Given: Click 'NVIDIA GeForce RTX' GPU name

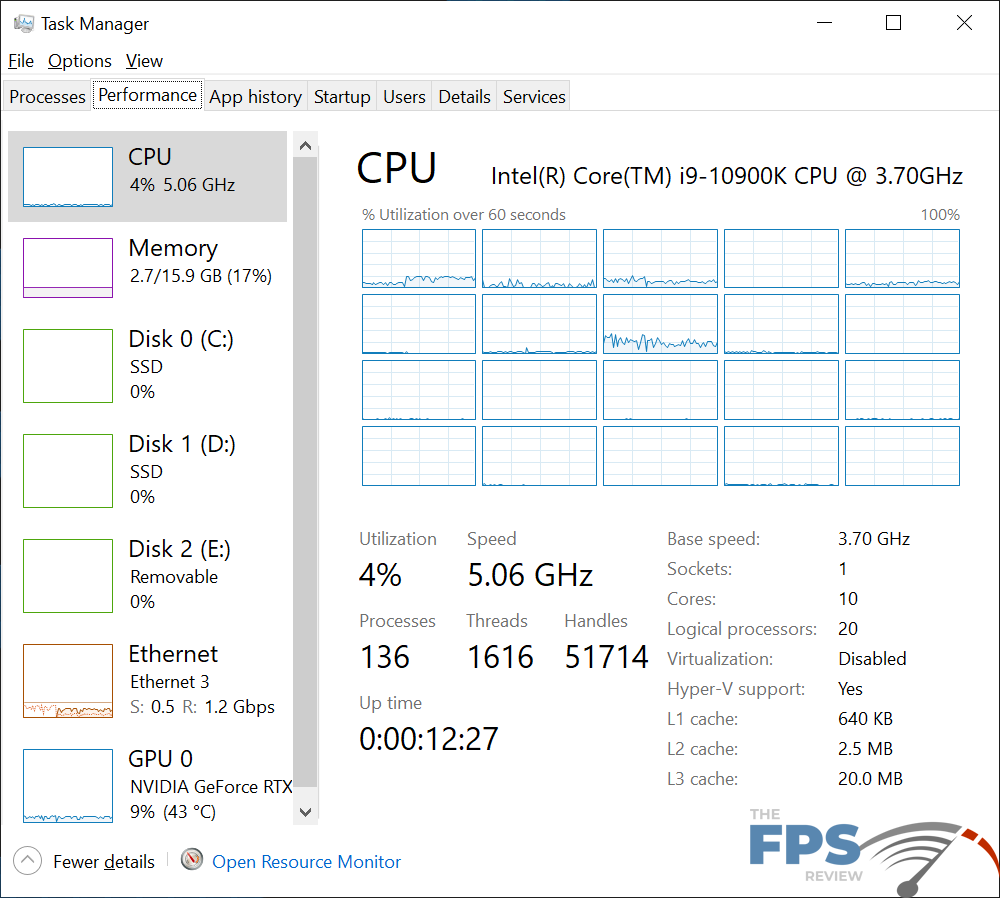Looking at the screenshot, I should (x=211, y=786).
